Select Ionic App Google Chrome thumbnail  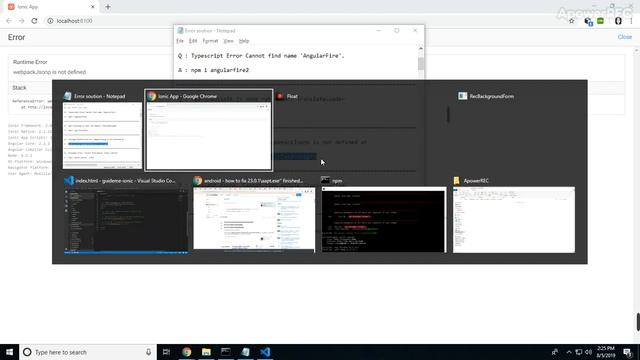click(209, 136)
